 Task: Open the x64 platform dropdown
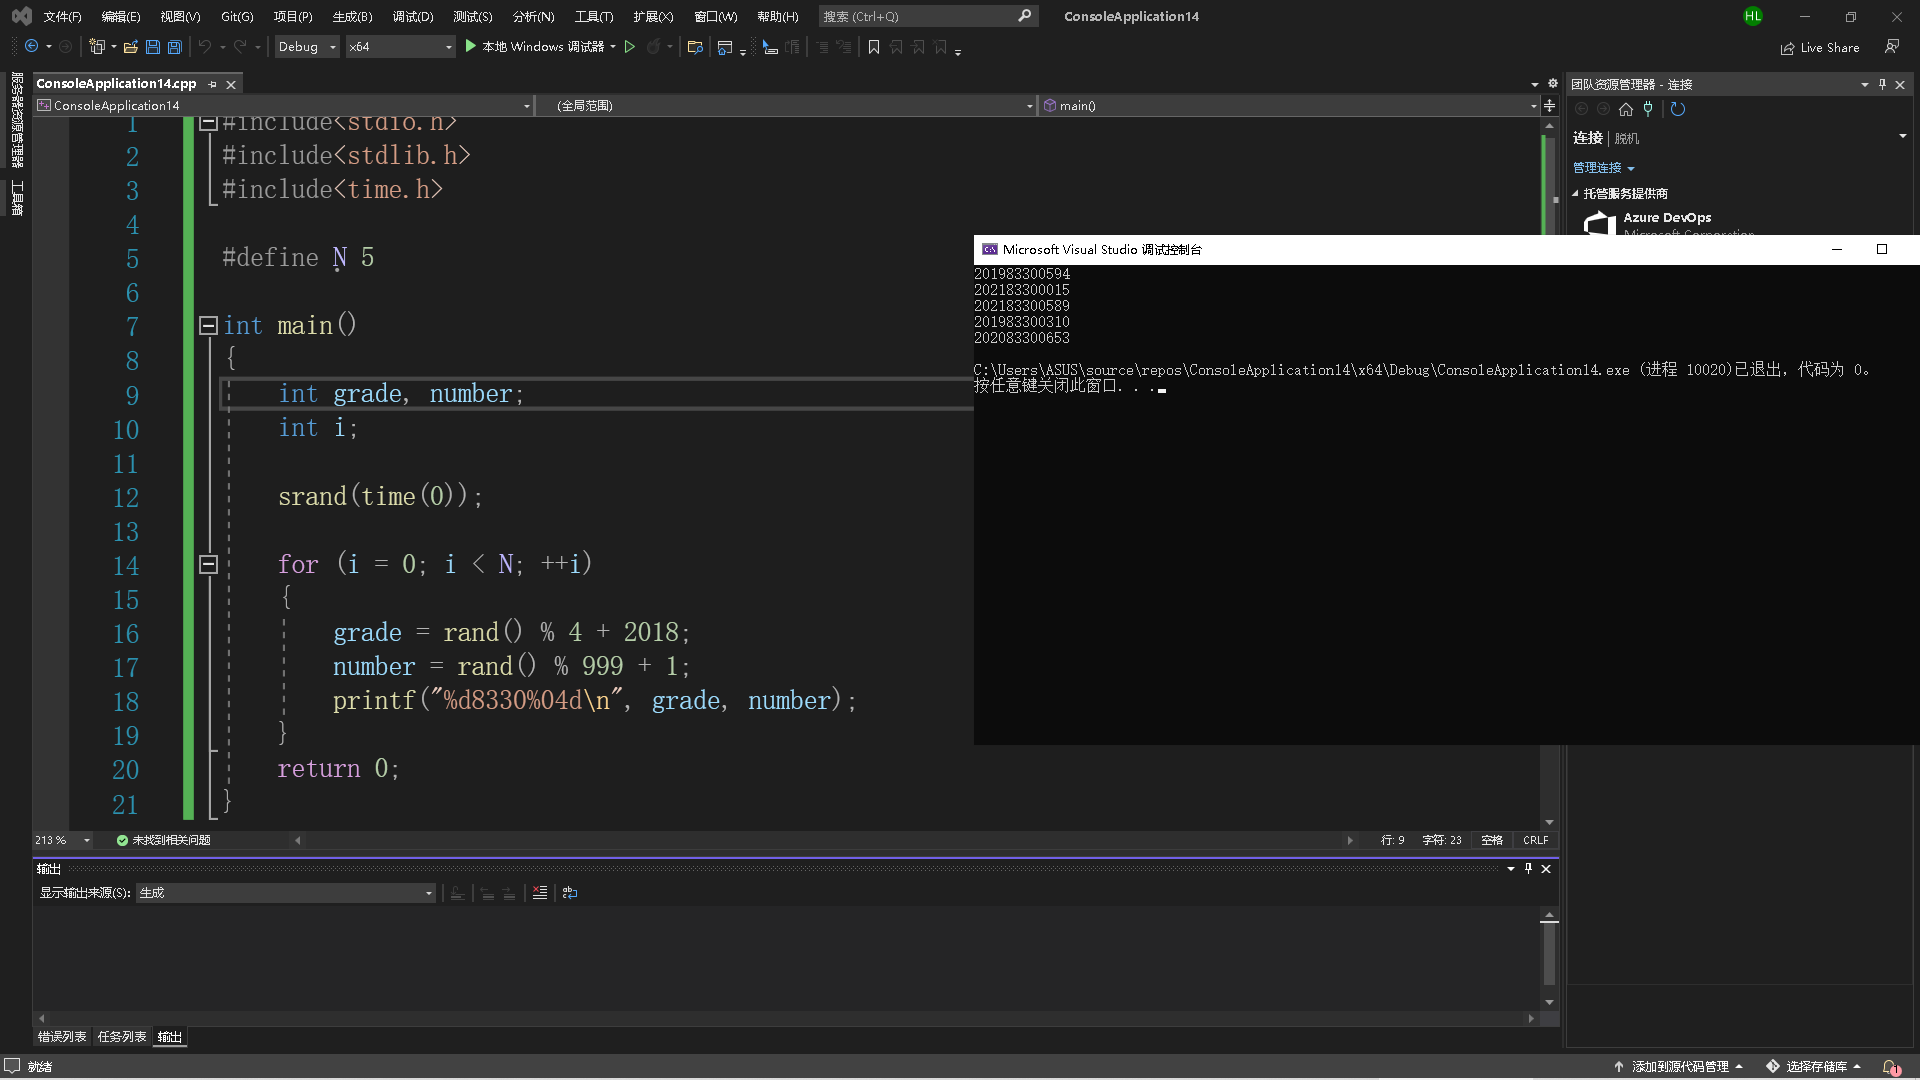pos(400,47)
